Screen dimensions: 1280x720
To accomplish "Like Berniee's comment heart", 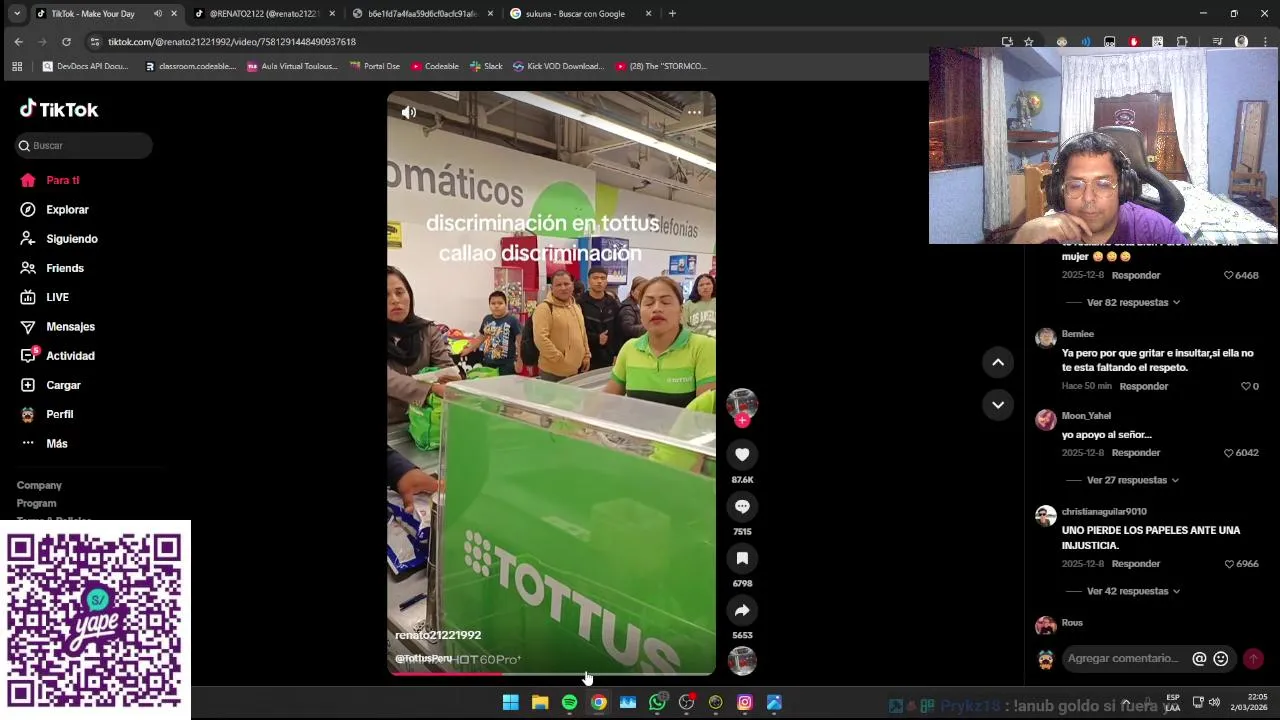I will [x=1245, y=386].
